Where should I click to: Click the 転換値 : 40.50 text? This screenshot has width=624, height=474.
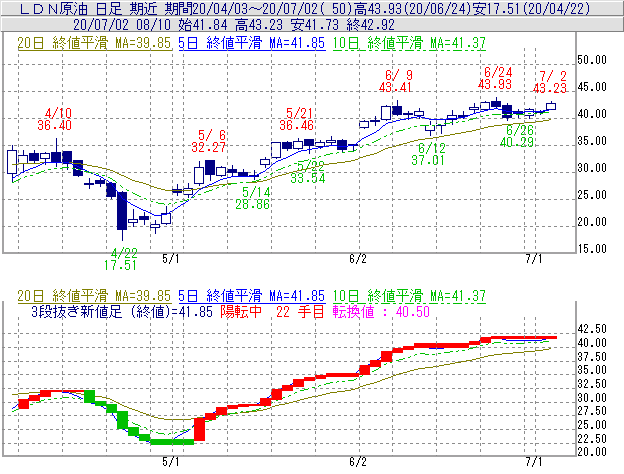tap(381, 311)
